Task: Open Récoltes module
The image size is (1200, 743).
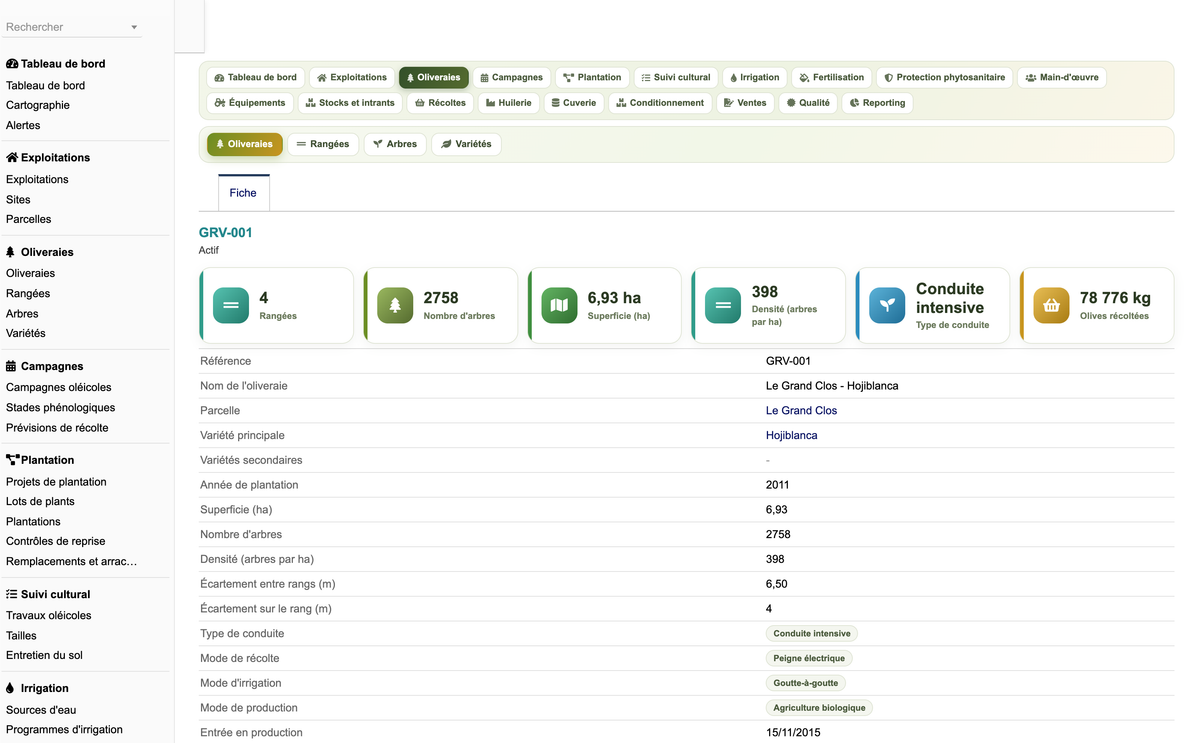Action: pos(440,103)
